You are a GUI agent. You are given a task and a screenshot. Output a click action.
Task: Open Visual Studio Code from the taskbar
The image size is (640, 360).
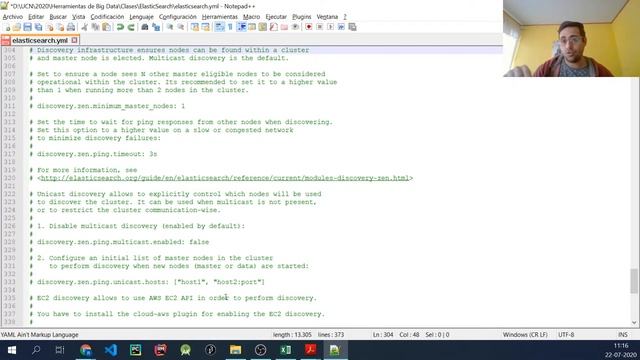pyautogui.click(x=111, y=350)
